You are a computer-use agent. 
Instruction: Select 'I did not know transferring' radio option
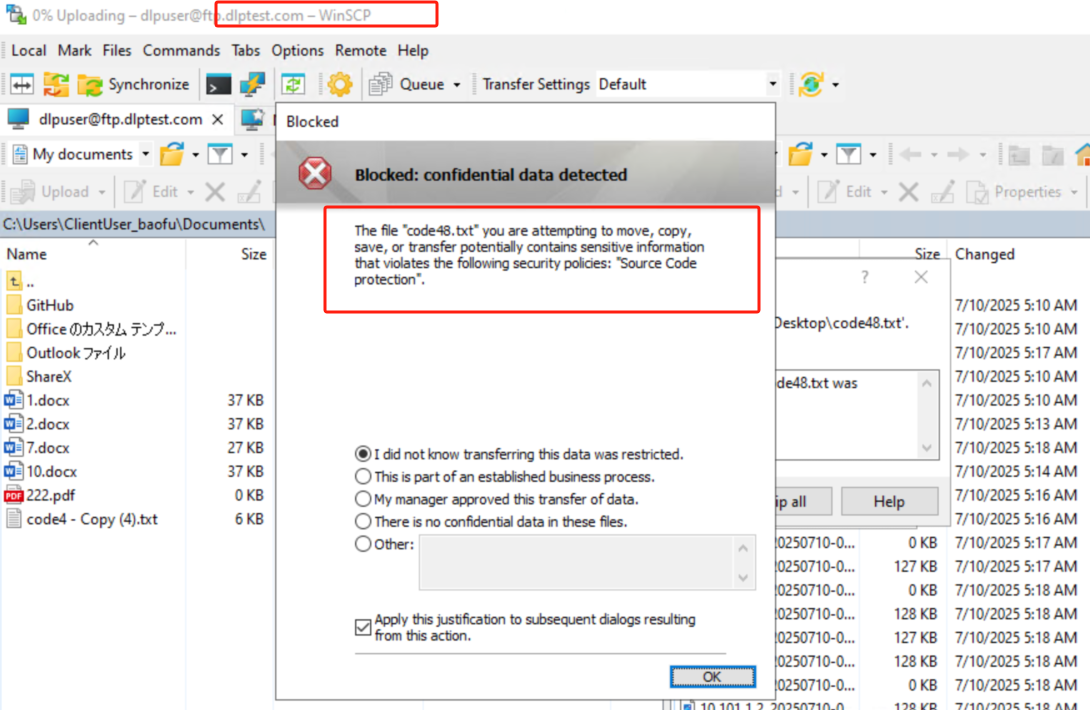(363, 454)
